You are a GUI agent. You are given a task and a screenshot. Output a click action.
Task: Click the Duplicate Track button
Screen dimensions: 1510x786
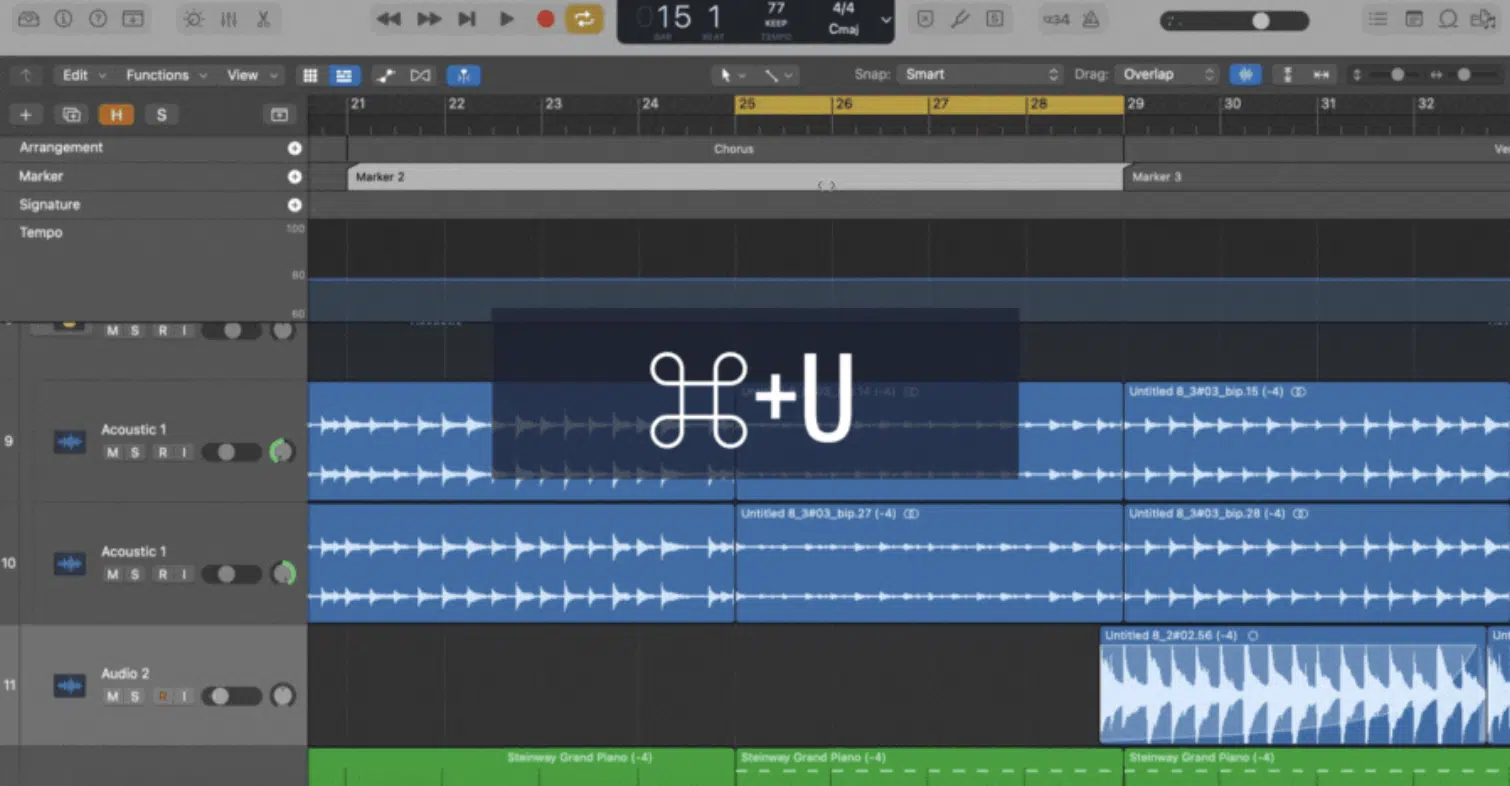(x=71, y=115)
